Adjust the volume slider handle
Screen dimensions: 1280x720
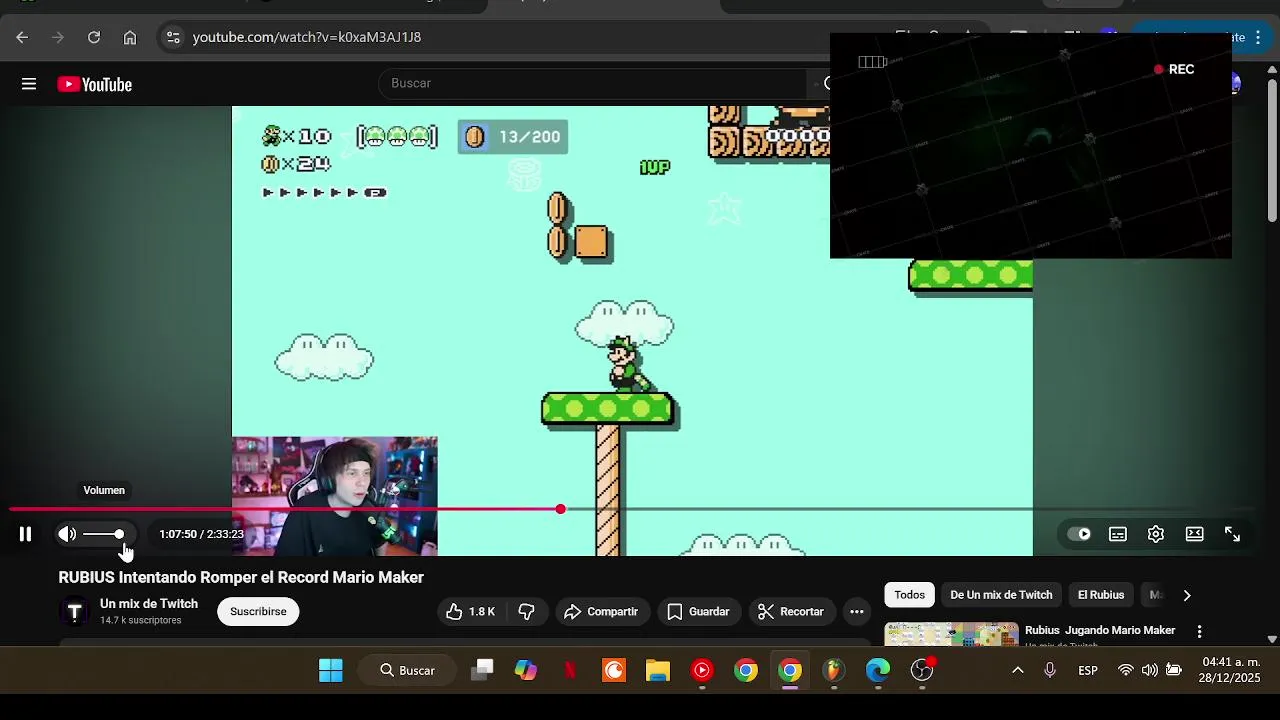click(119, 534)
